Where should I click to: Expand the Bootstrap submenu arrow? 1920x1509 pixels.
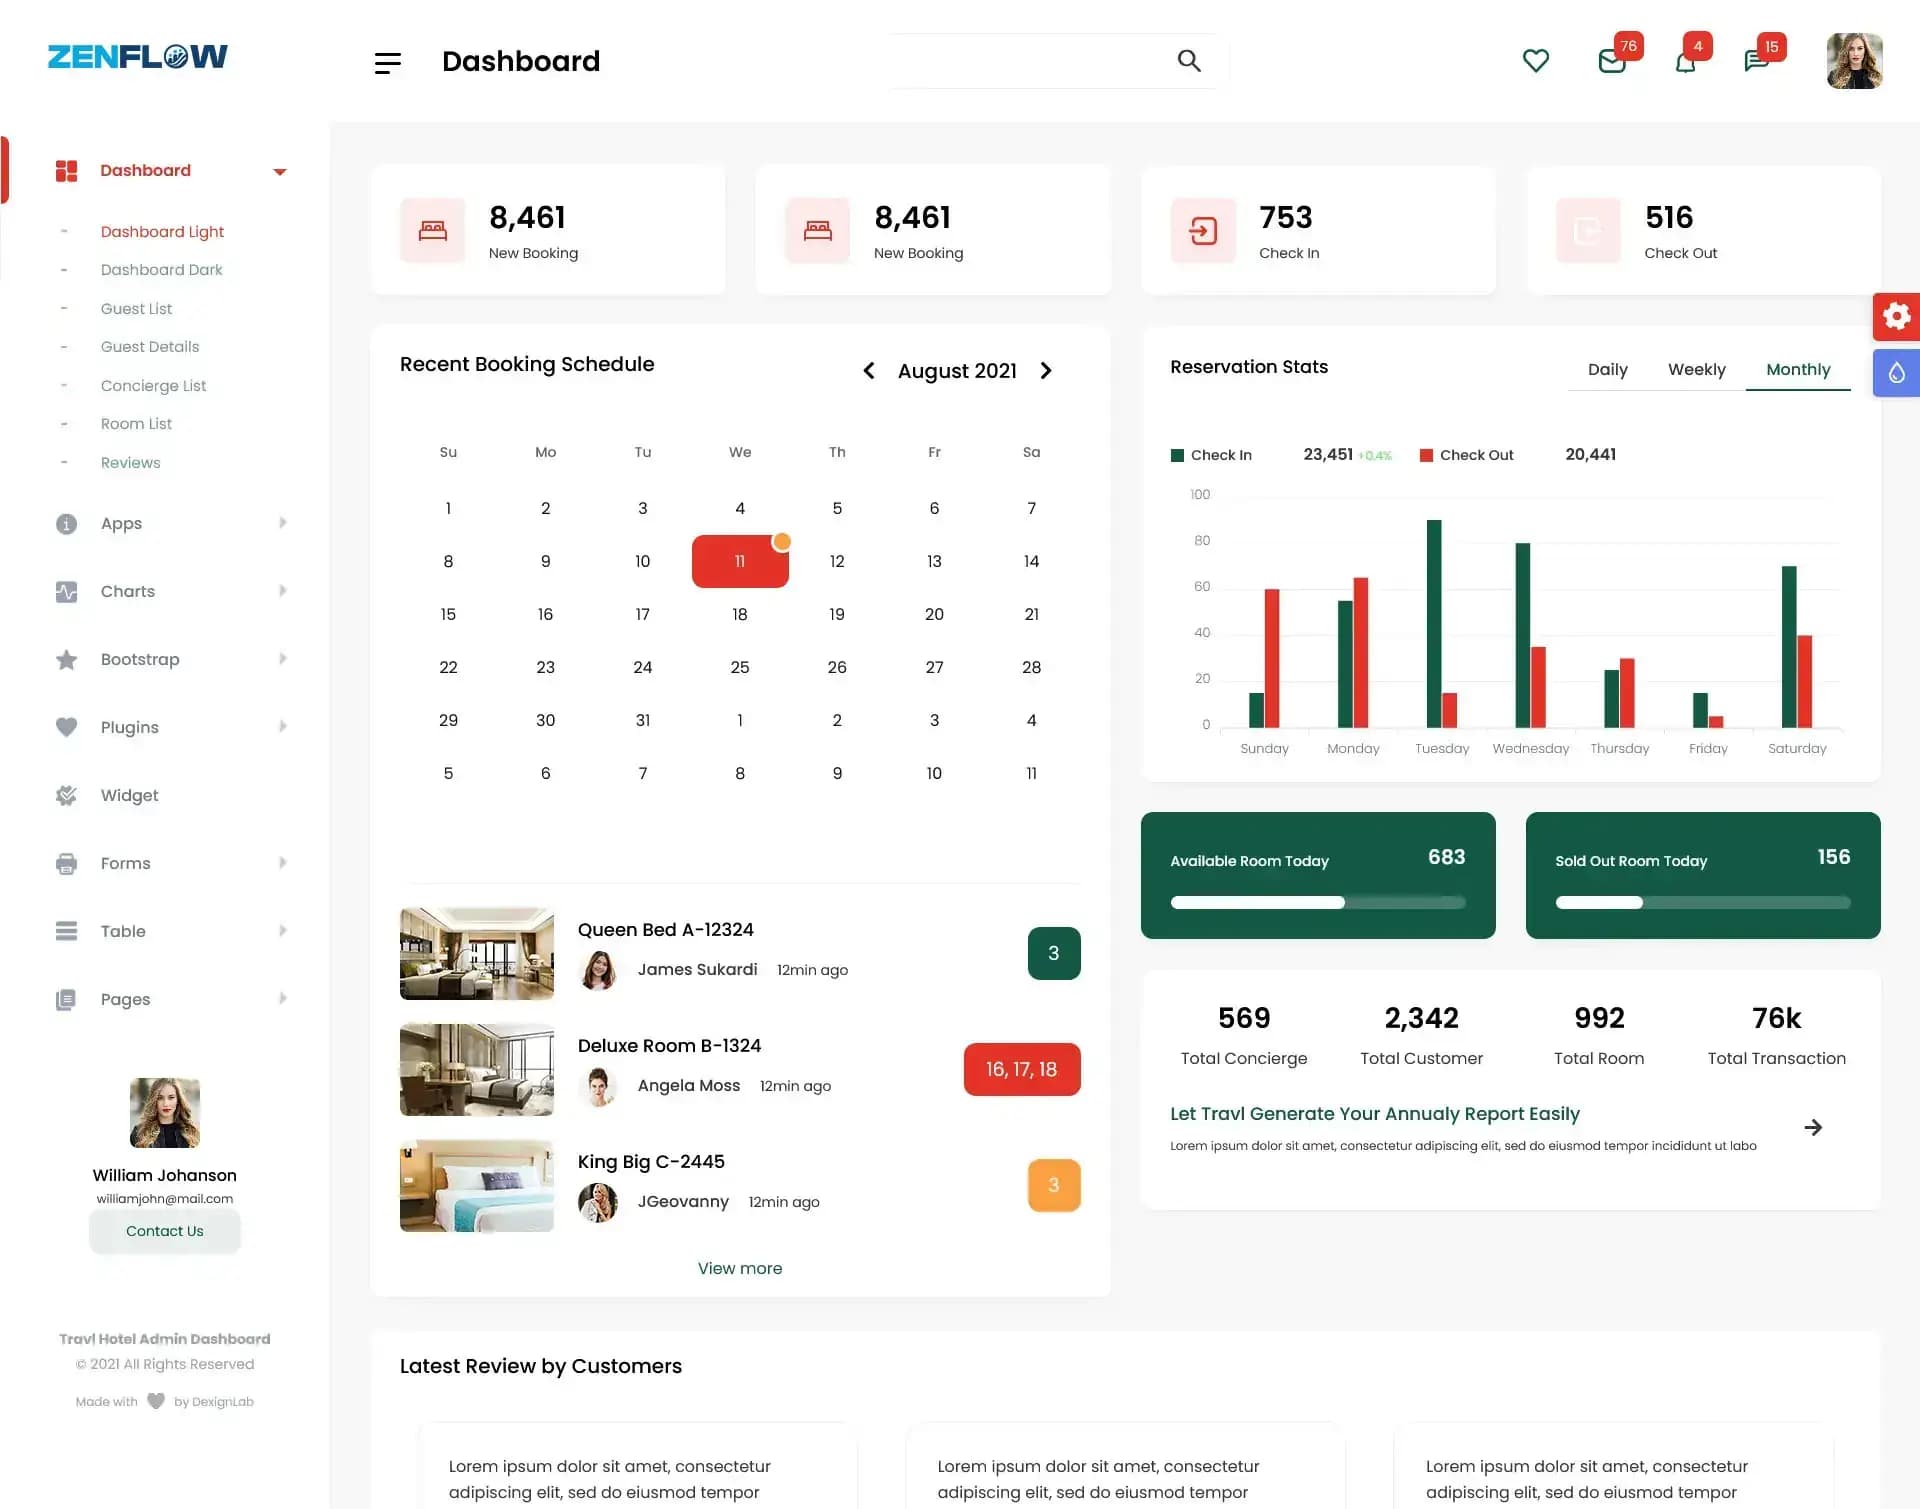tap(282, 659)
